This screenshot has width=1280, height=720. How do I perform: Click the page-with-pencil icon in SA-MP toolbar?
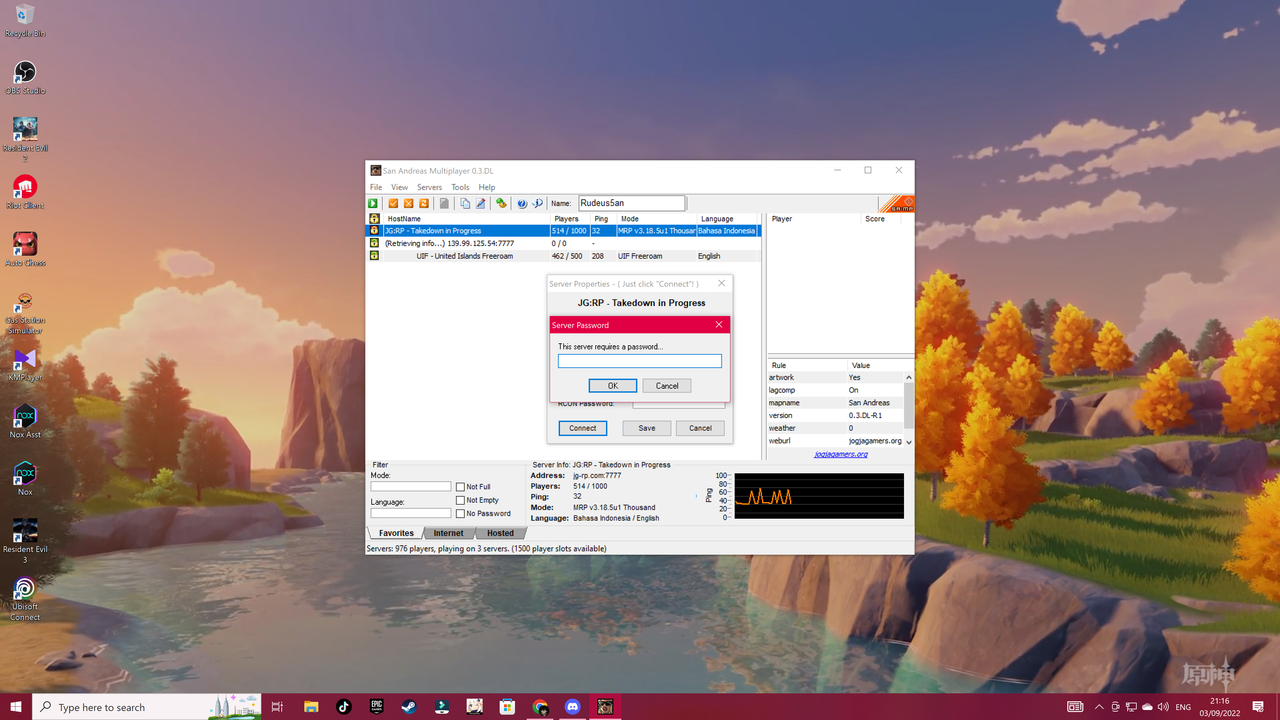tap(480, 203)
